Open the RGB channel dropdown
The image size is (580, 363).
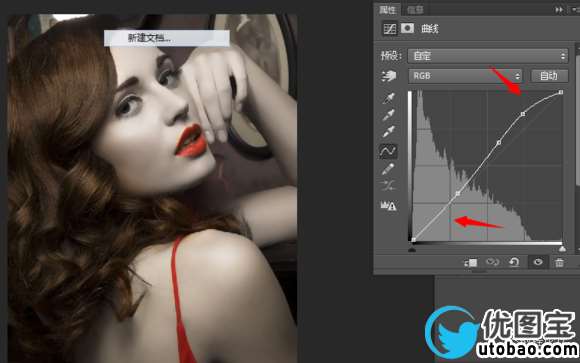(x=465, y=76)
